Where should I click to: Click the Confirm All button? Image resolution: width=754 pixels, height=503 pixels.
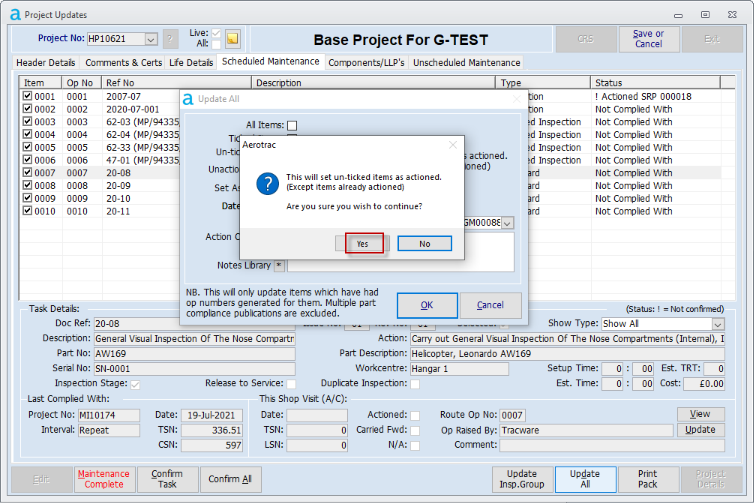pyautogui.click(x=230, y=479)
